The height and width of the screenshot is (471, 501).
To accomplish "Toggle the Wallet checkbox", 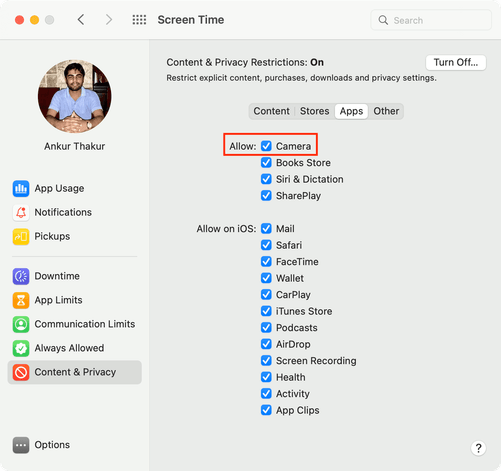I will (266, 278).
